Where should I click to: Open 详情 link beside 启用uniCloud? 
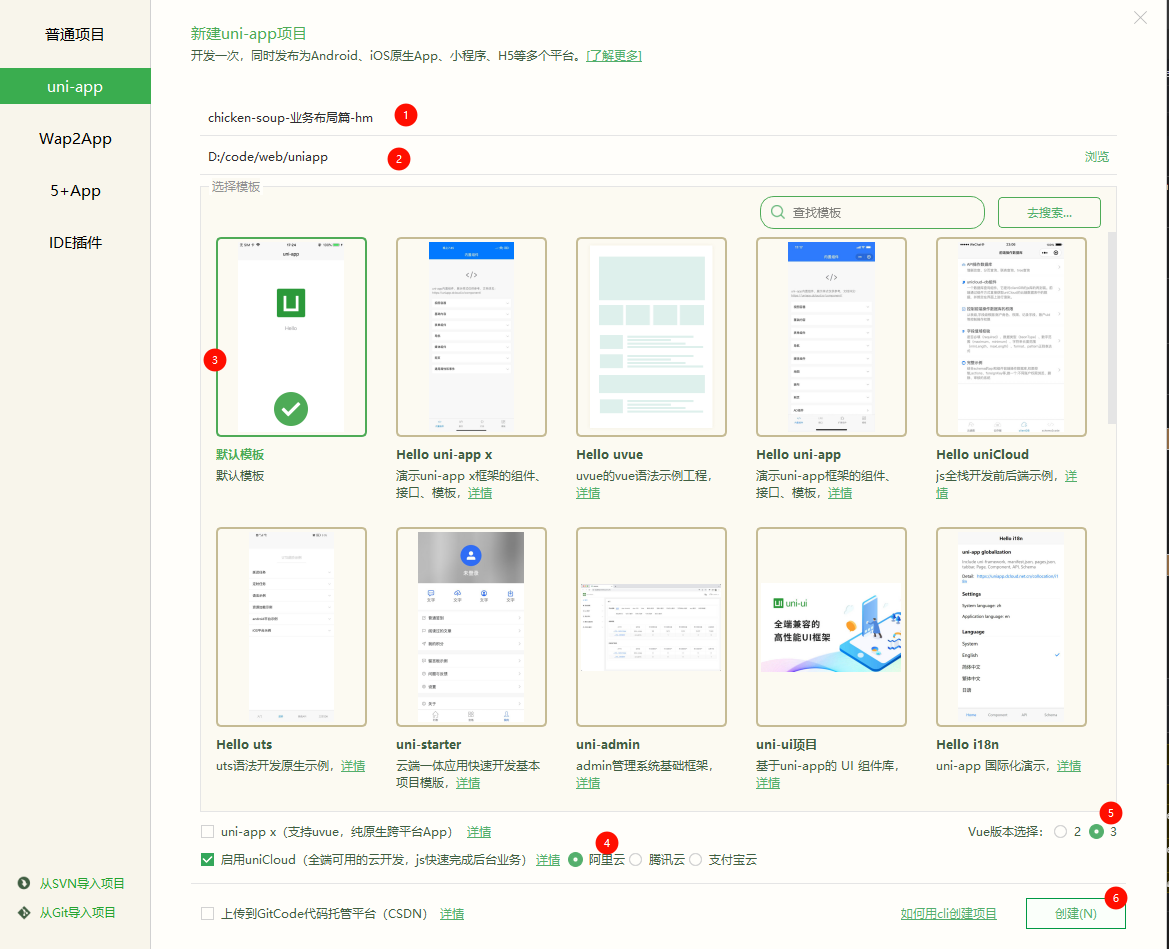[x=548, y=860]
